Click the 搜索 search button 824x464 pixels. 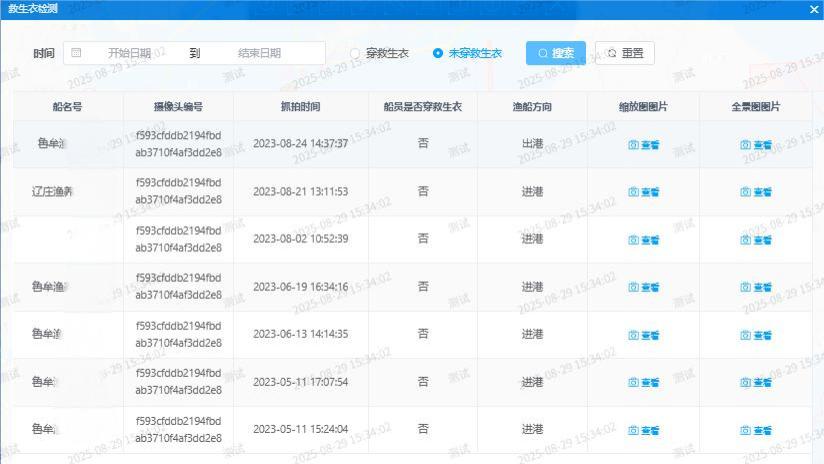click(x=555, y=53)
